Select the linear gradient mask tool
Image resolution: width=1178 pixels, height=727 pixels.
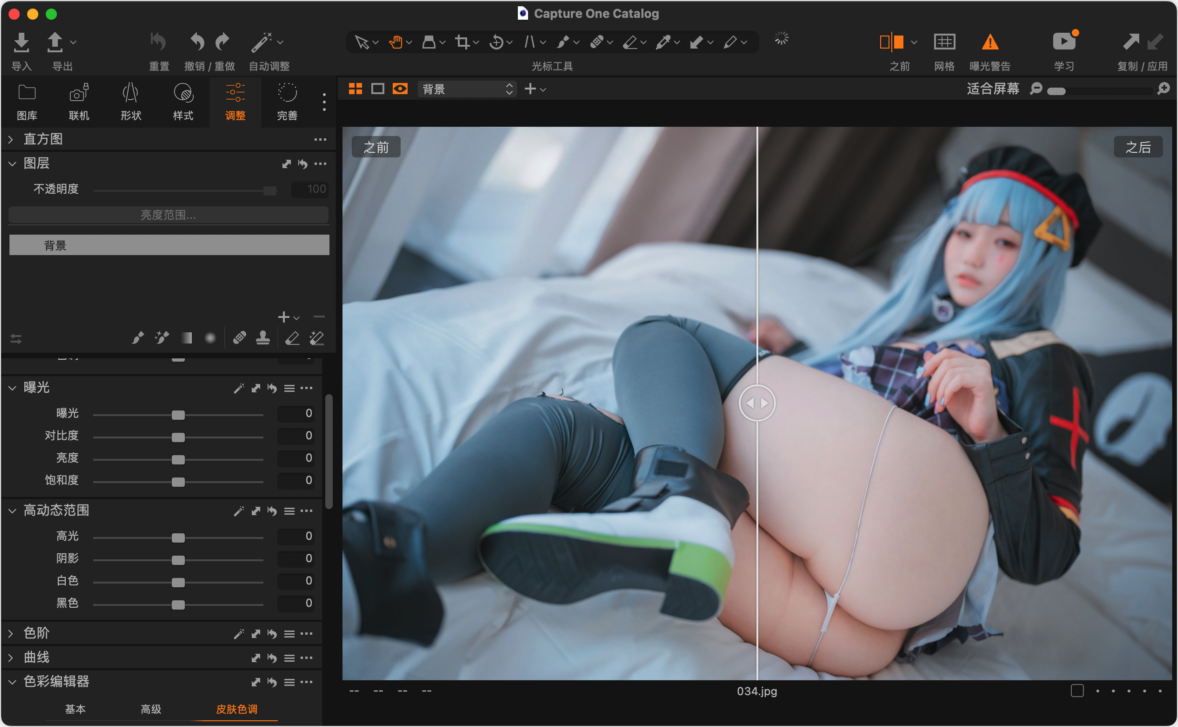(186, 339)
